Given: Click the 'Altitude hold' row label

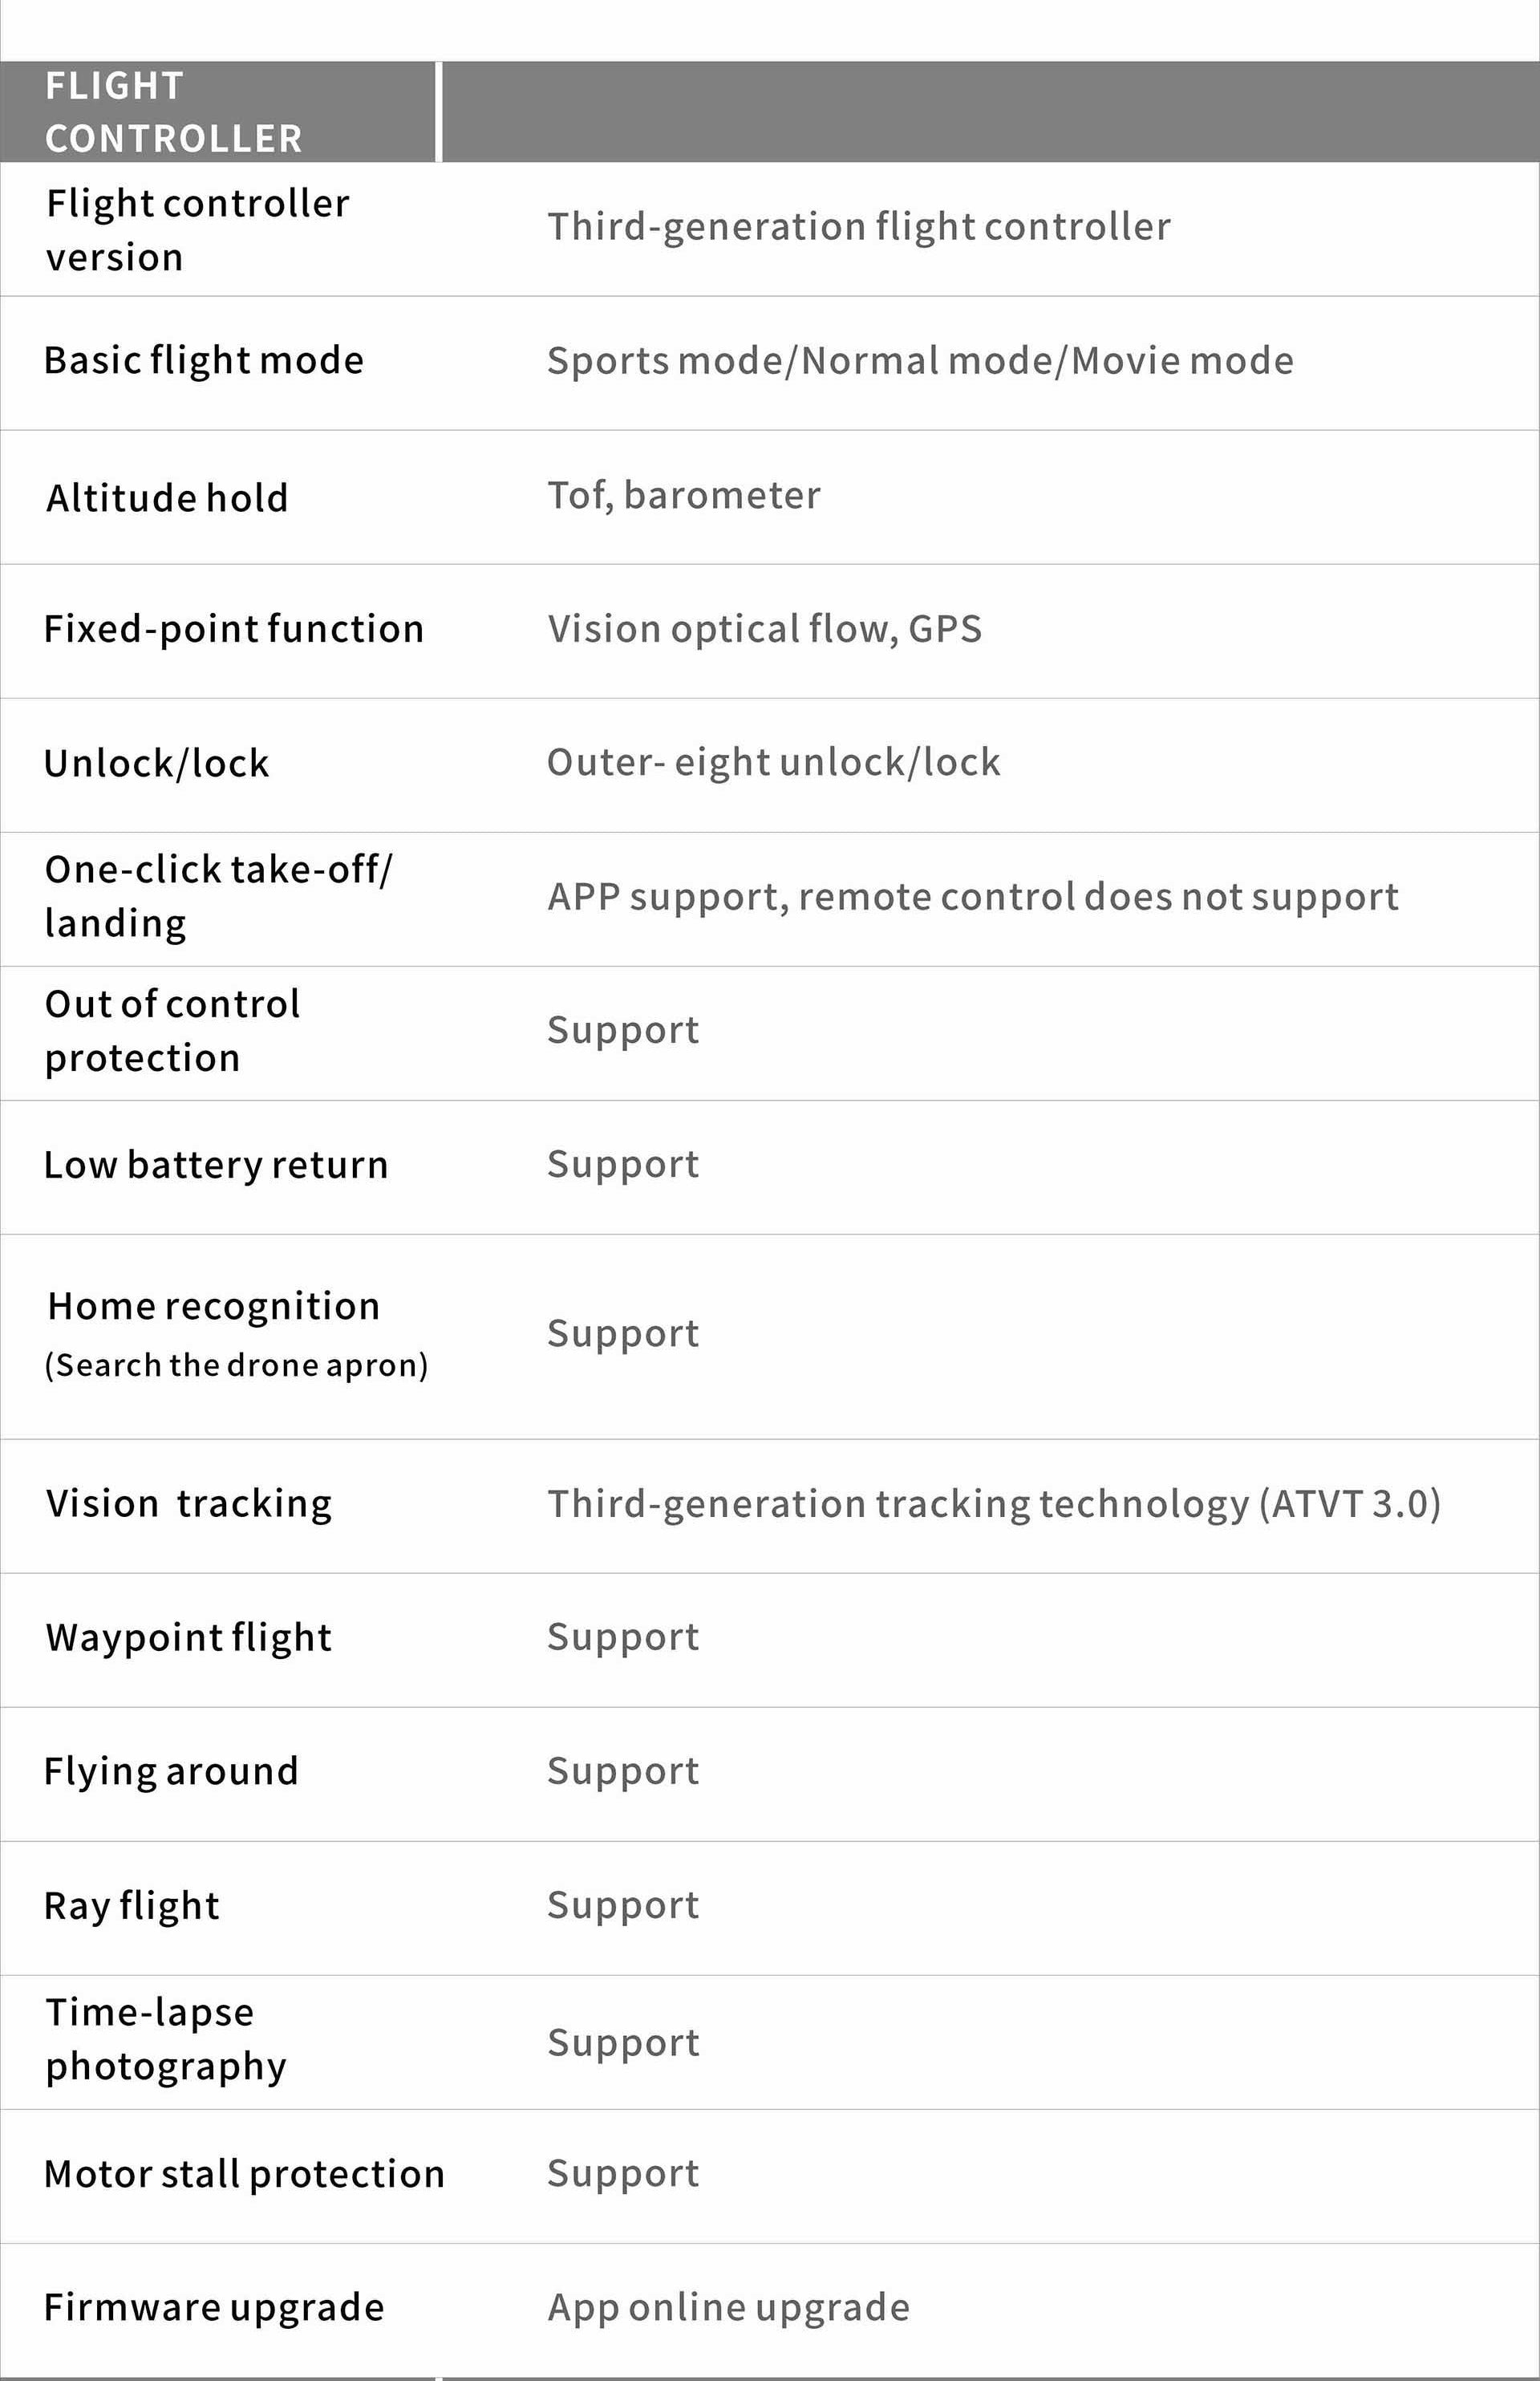Looking at the screenshot, I should click(x=167, y=498).
